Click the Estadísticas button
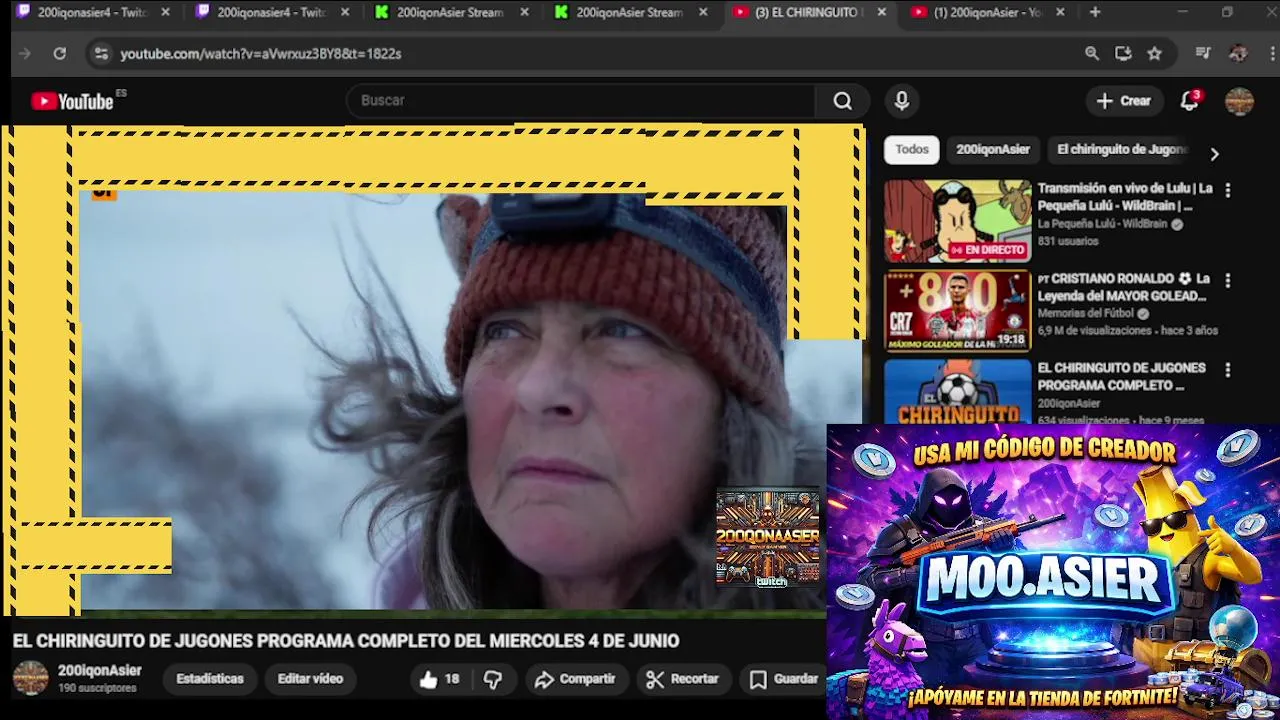The height and width of the screenshot is (720, 1280). coord(210,679)
